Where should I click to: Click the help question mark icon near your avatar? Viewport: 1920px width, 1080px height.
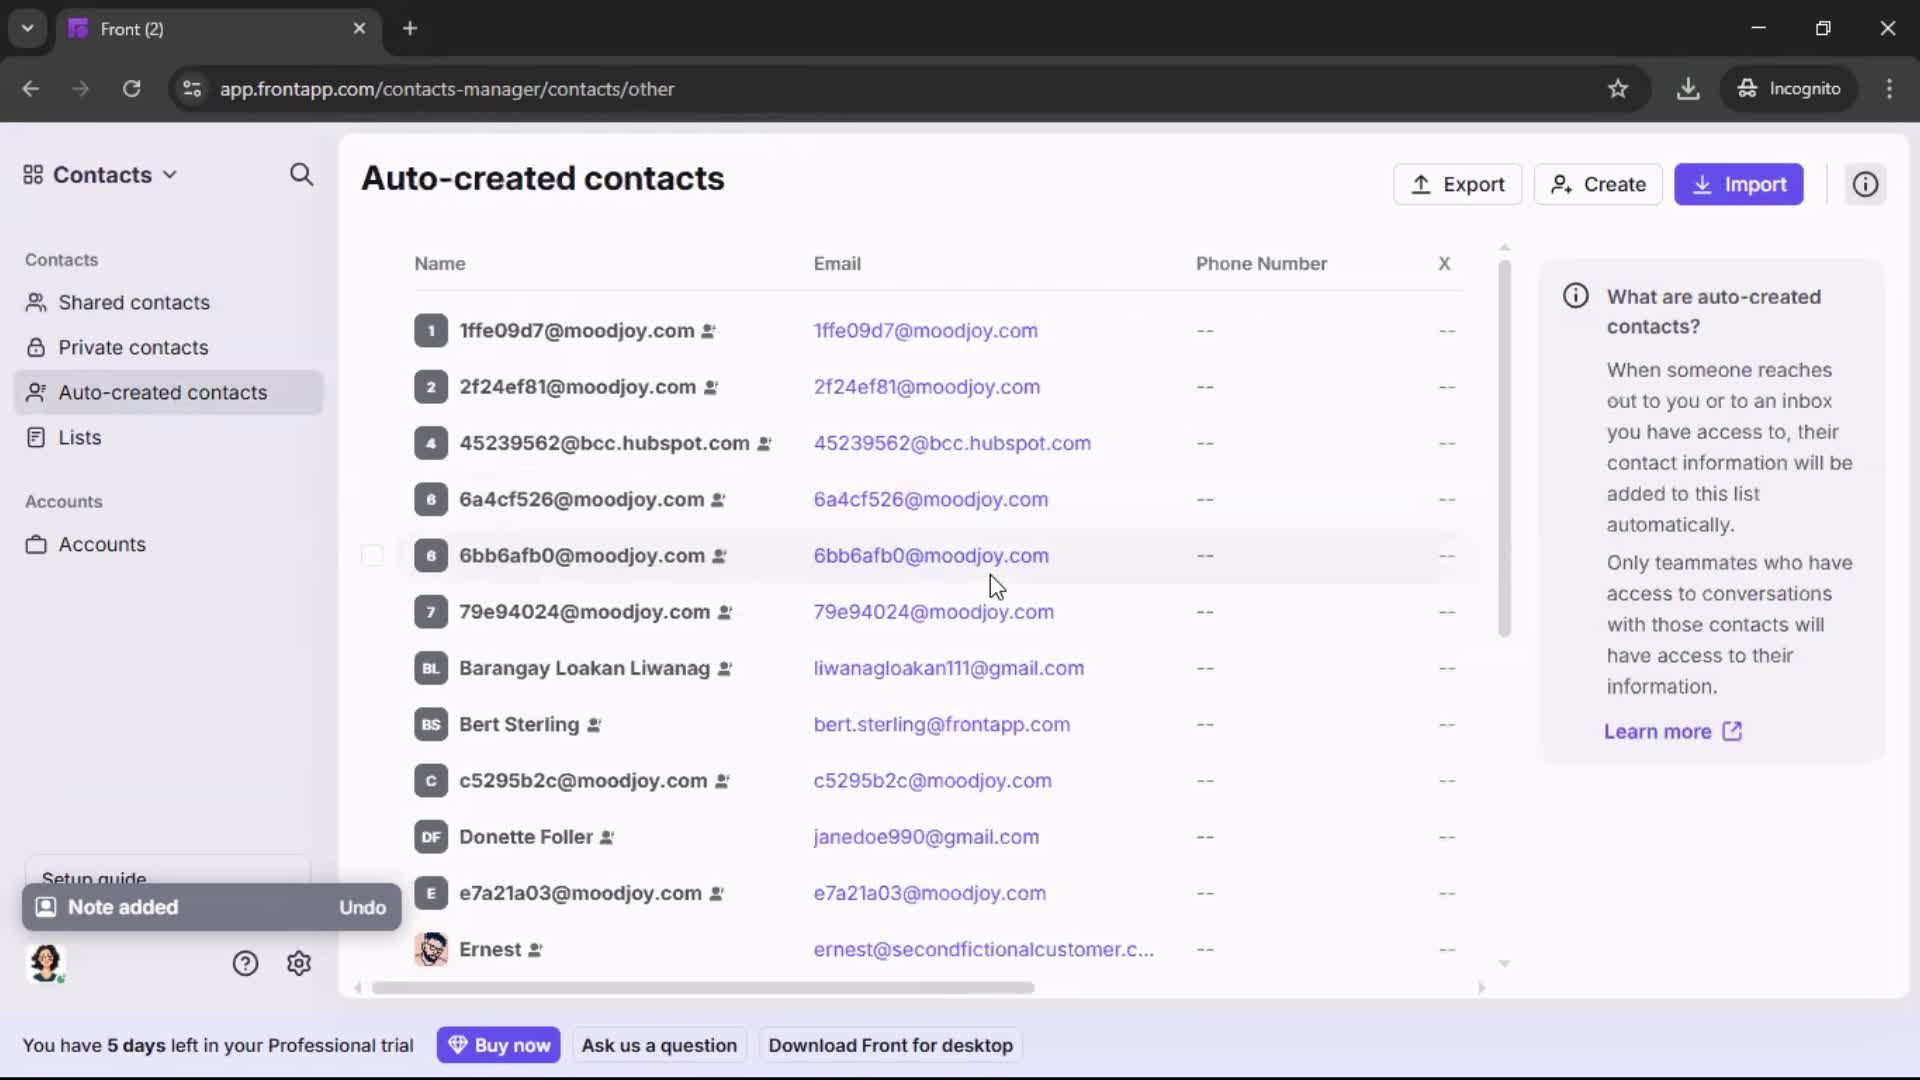245,963
